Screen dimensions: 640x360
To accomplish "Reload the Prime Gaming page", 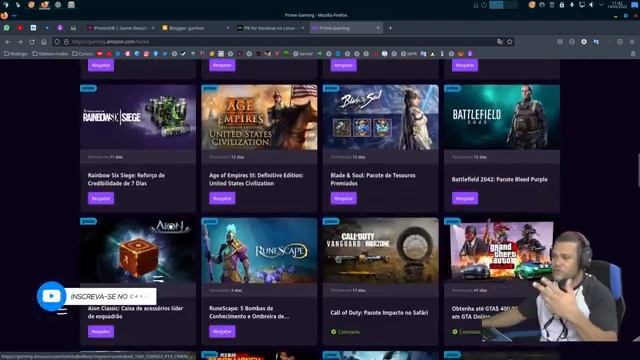I will click(31, 42).
